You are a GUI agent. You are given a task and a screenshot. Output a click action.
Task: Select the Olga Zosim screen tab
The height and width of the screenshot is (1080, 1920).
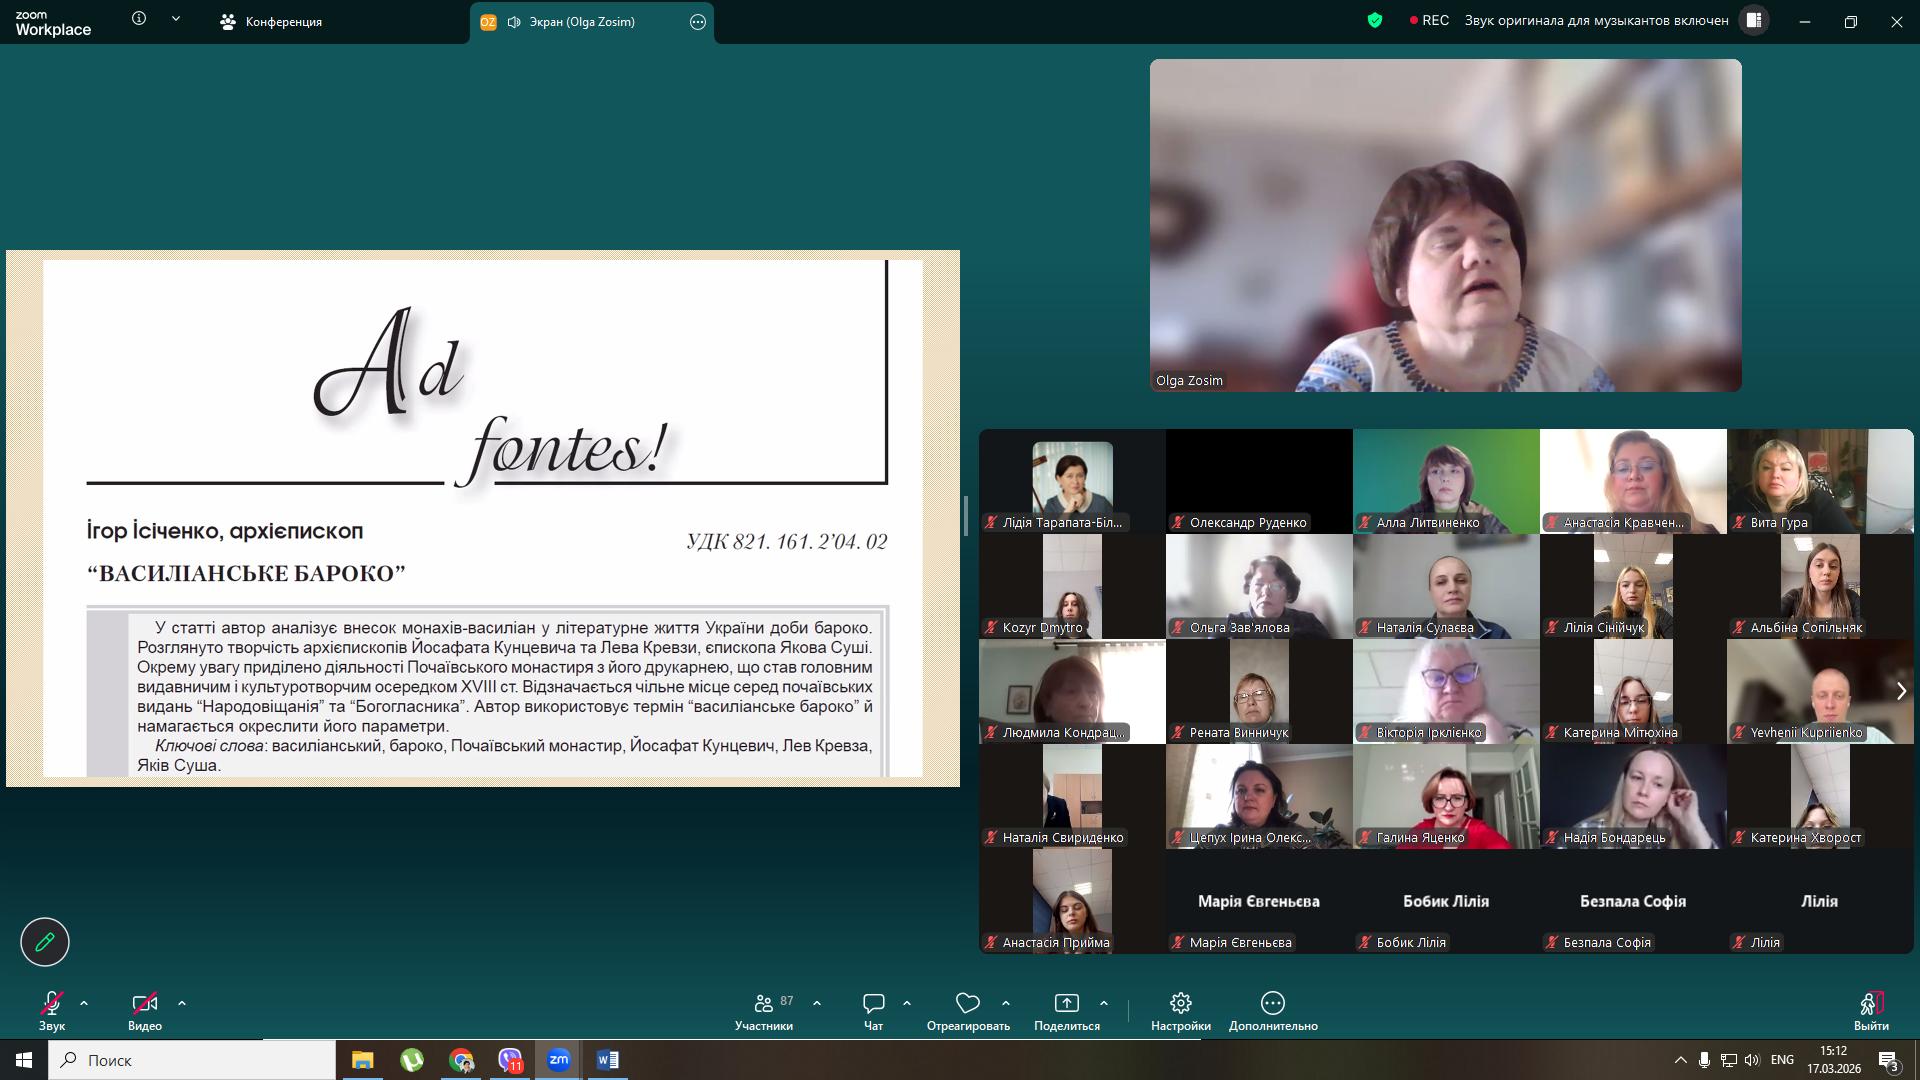[x=580, y=22]
